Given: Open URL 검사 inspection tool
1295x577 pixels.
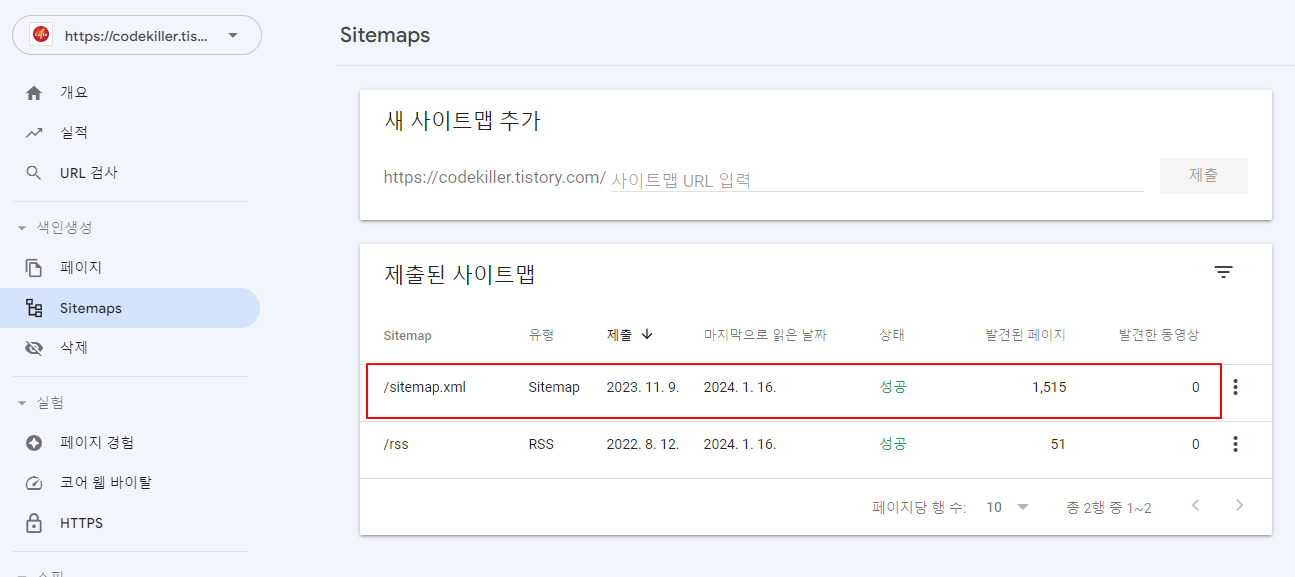Looking at the screenshot, I should [87, 172].
